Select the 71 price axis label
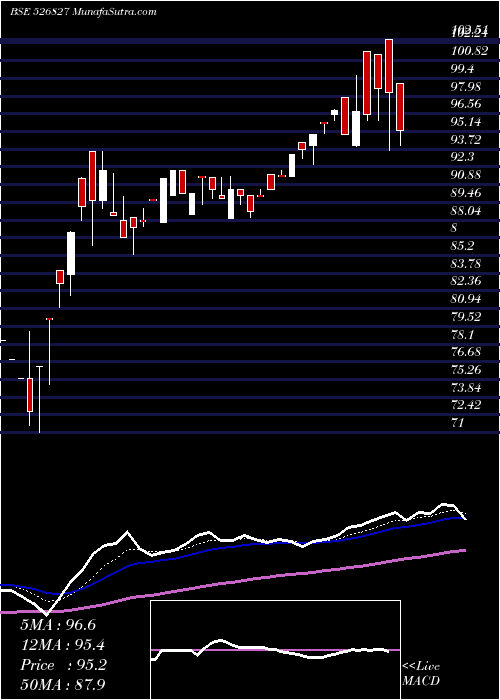500x700 pixels. pos(459,422)
